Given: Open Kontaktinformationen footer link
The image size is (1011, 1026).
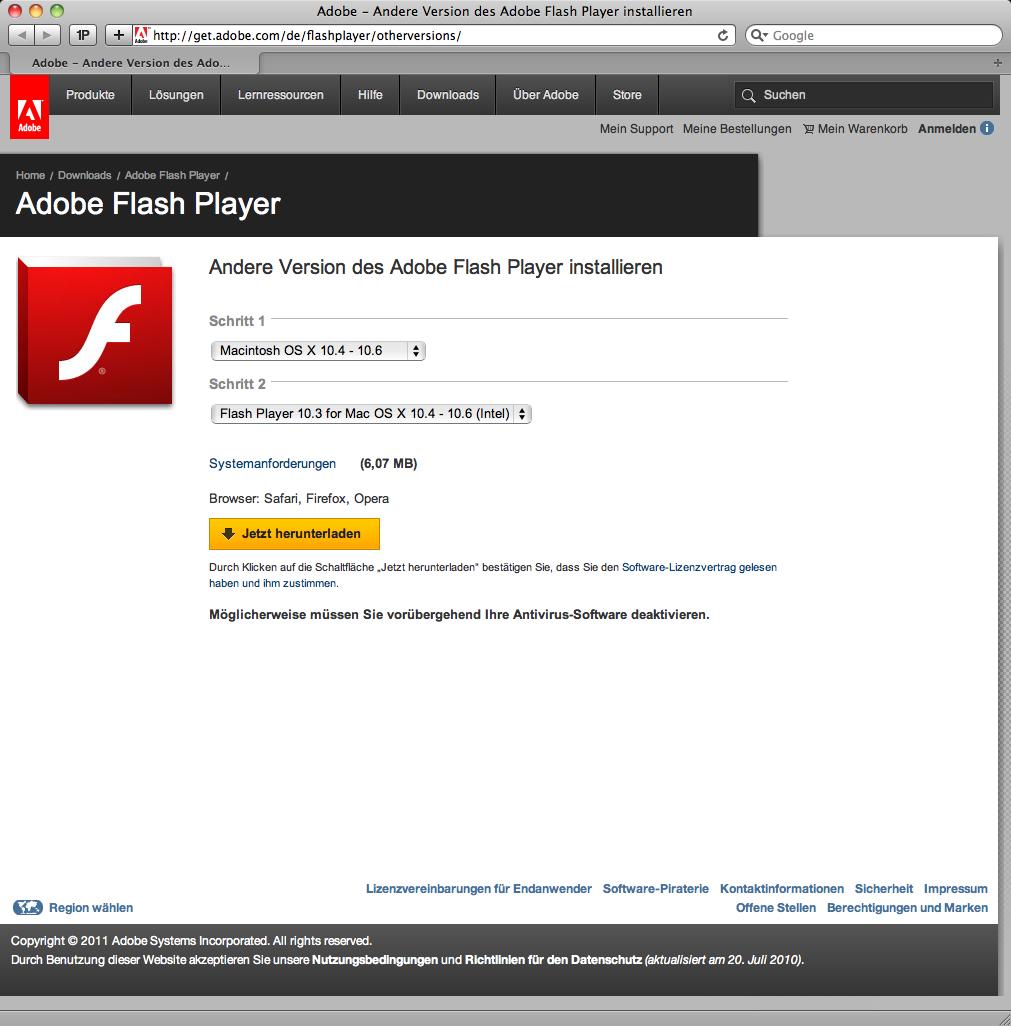Looking at the screenshot, I should tap(782, 889).
